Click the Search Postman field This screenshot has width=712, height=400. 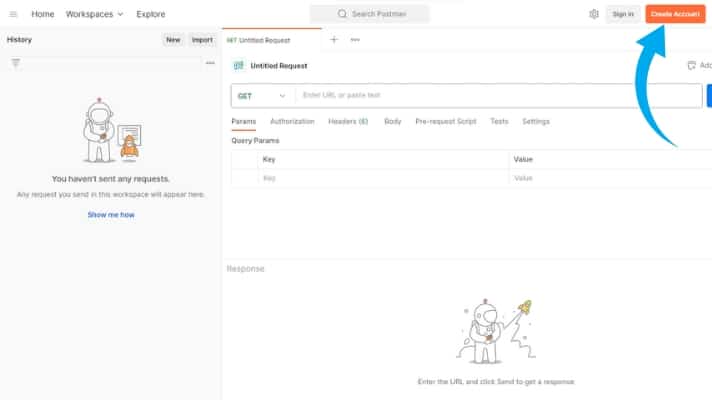pyautogui.click(x=370, y=14)
